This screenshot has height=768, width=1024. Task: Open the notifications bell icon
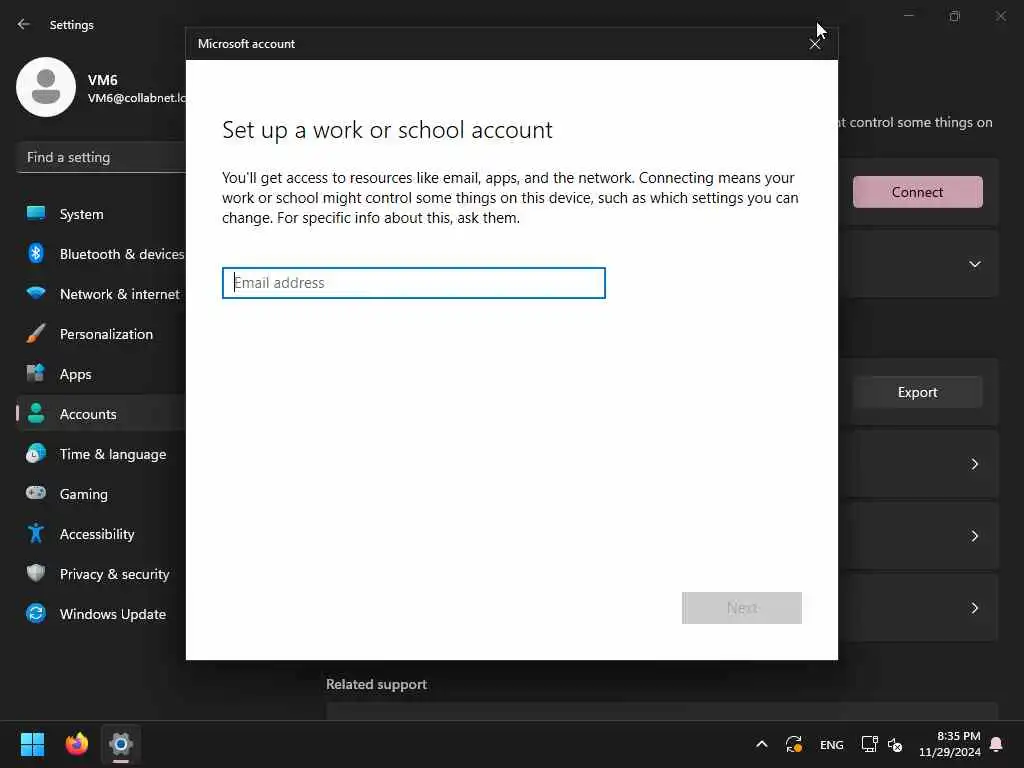(x=997, y=744)
